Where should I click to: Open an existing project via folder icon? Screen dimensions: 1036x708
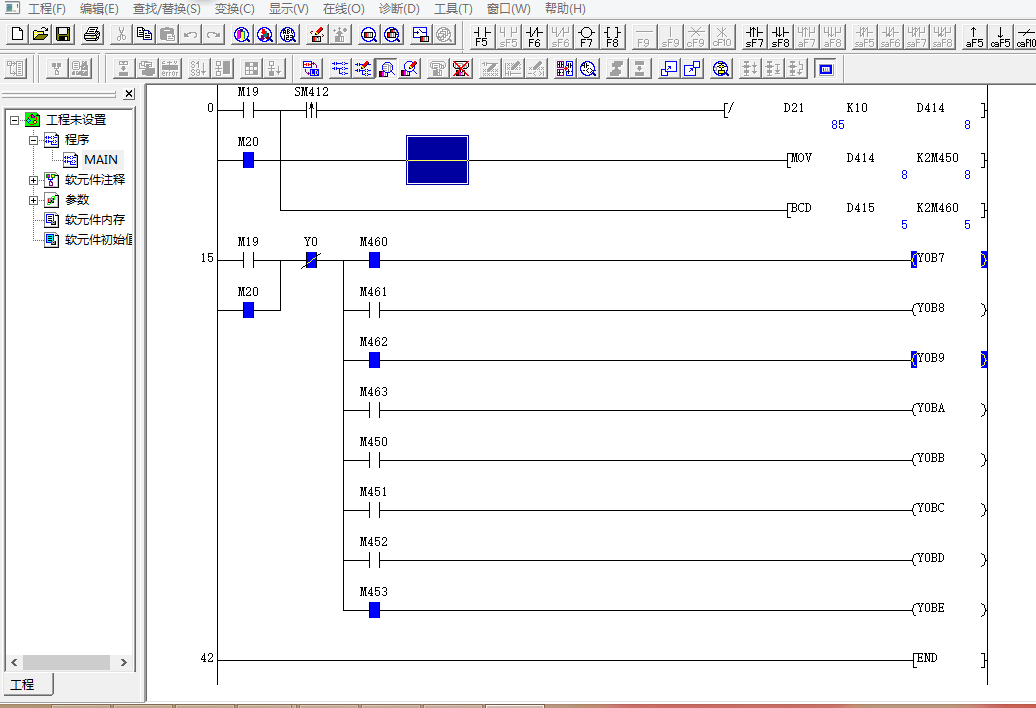pyautogui.click(x=40, y=35)
